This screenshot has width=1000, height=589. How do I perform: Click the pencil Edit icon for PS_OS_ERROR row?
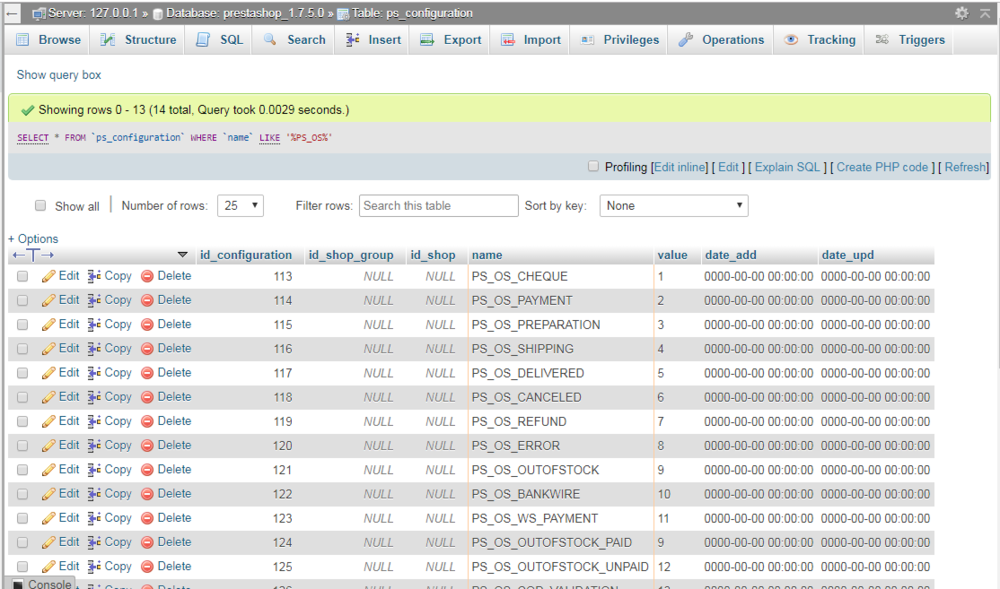[48, 446]
